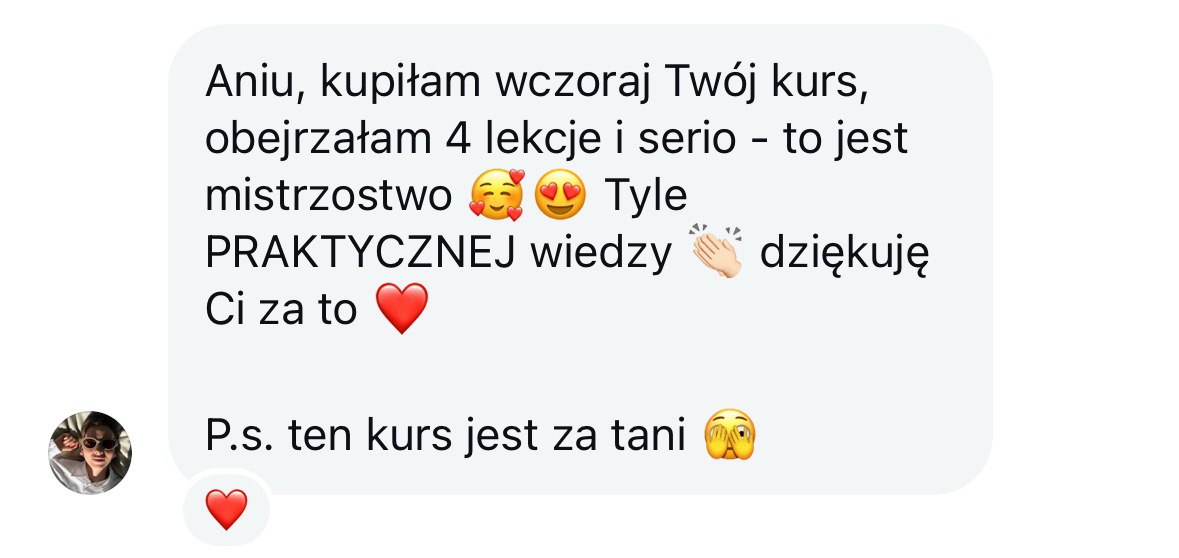This screenshot has width=1179, height=558.
Task: Tap the word 'wiedzy'
Action: pos(600,255)
